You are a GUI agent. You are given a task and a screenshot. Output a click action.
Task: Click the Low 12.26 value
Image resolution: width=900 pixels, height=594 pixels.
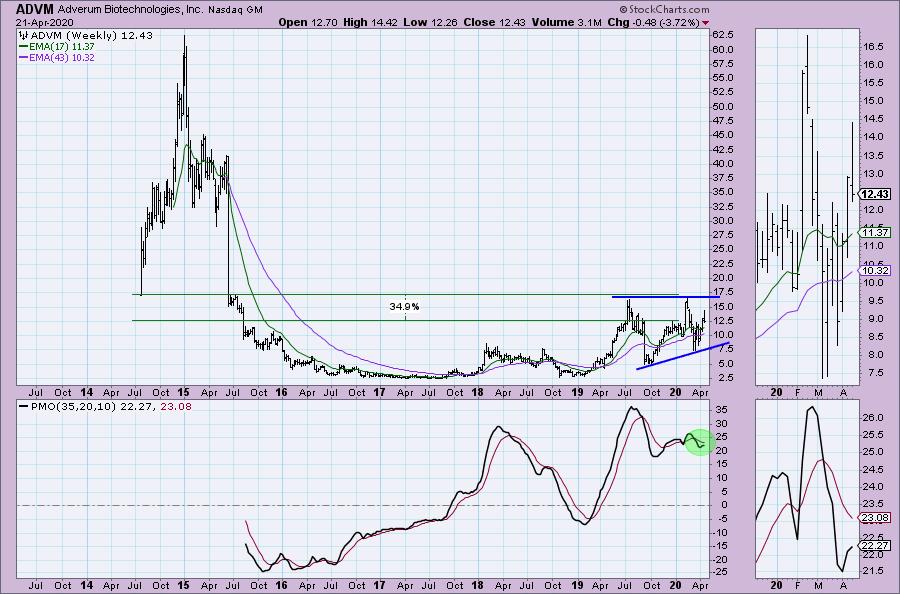point(428,22)
